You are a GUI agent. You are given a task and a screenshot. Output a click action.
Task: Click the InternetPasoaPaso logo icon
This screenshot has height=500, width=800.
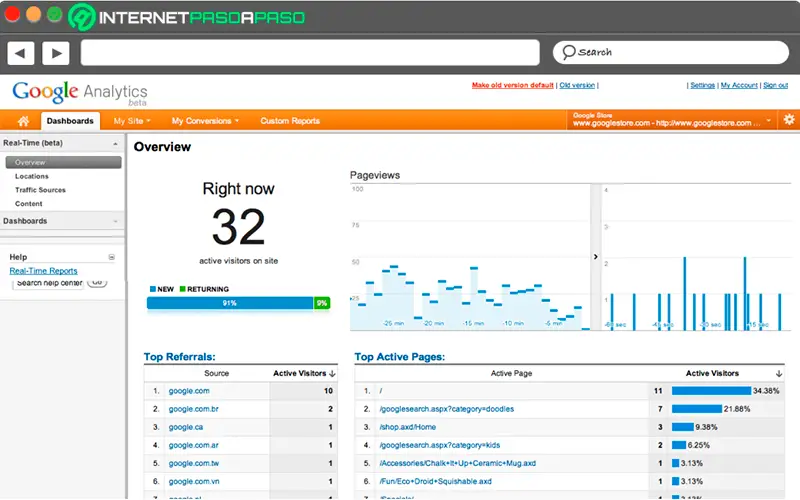pos(82,17)
